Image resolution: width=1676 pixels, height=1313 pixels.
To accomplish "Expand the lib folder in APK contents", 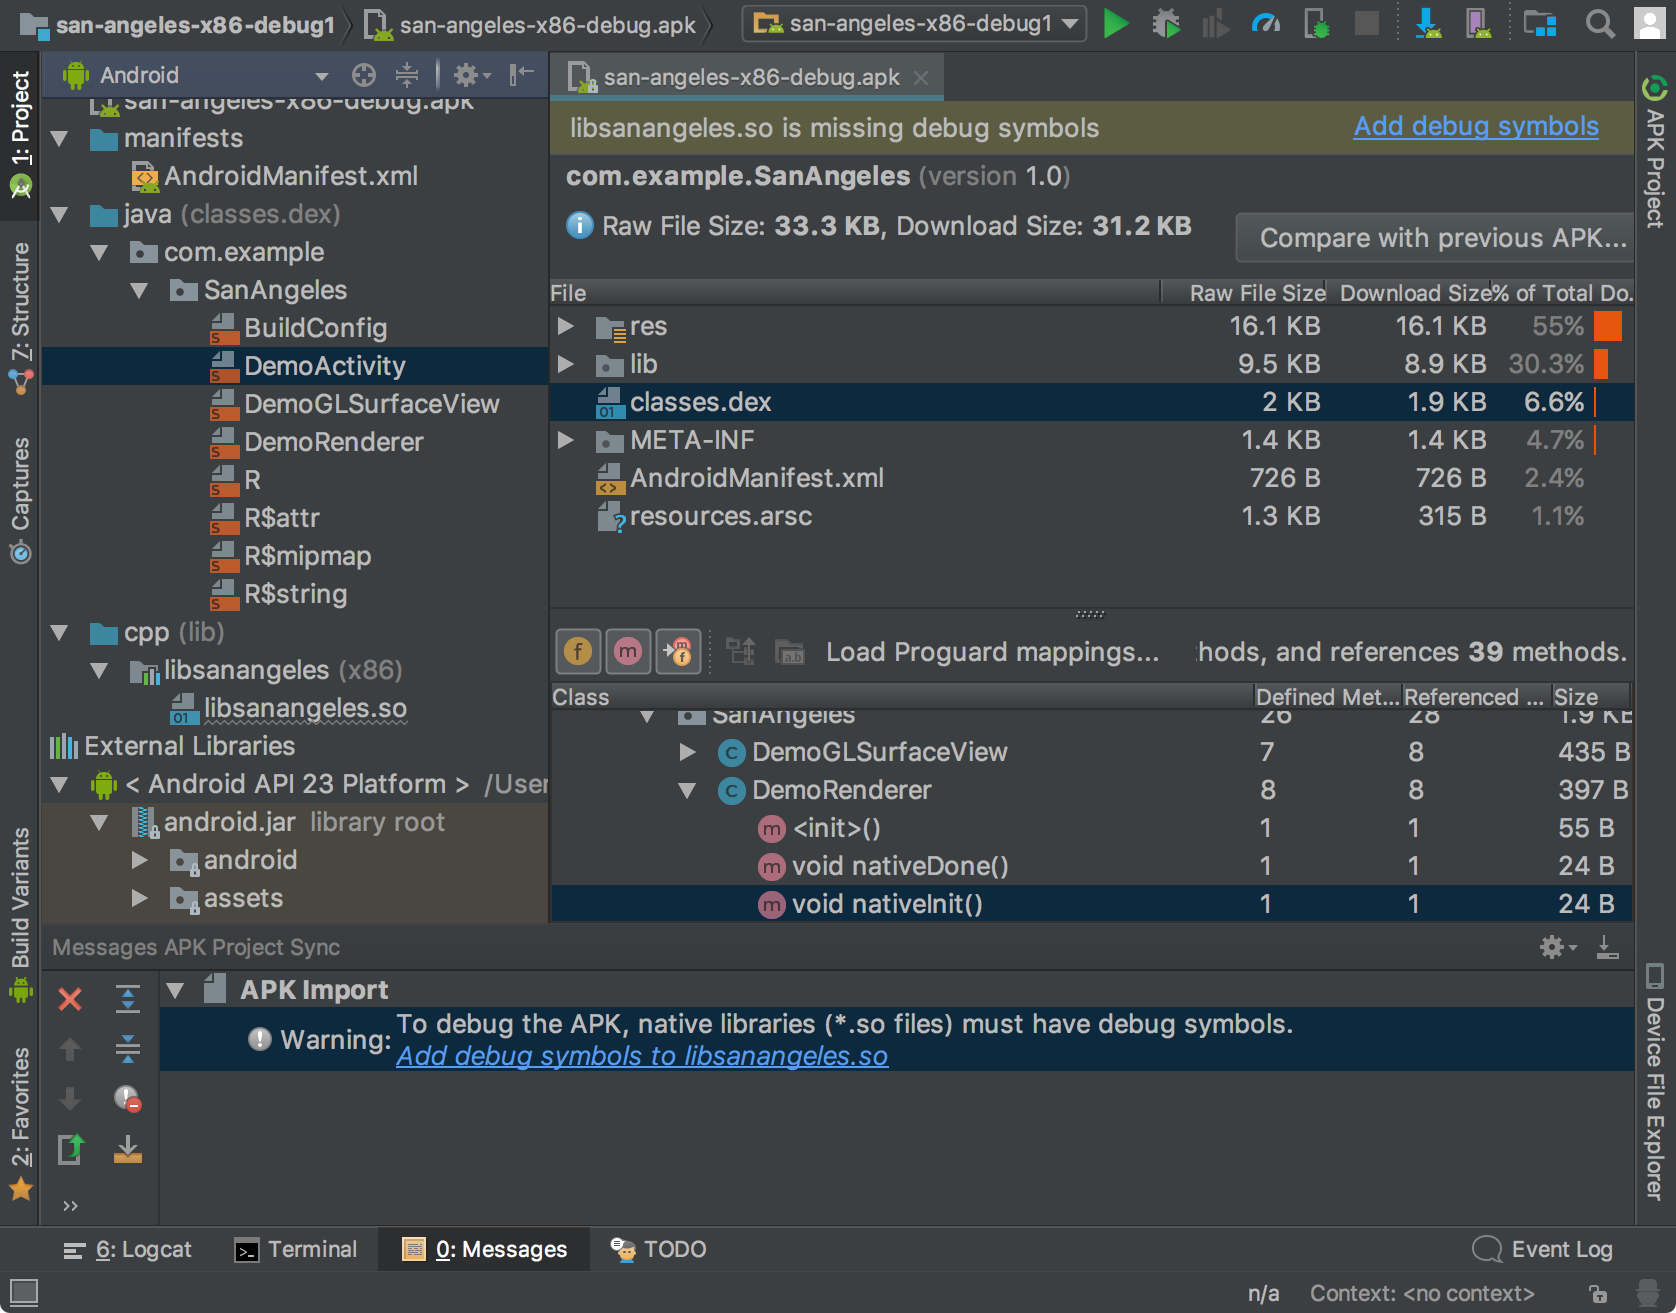I will [566, 364].
